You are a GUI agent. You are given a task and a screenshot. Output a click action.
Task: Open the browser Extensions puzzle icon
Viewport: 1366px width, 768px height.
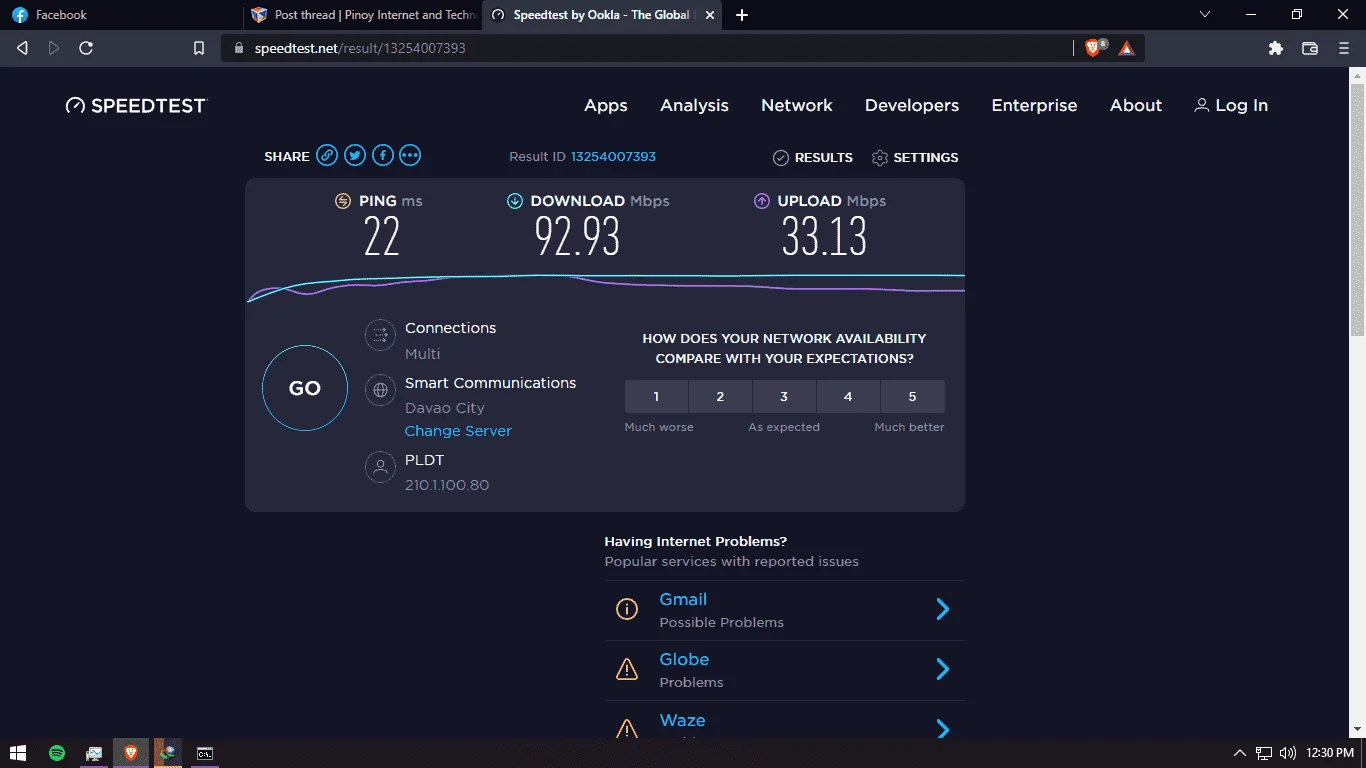coord(1276,48)
